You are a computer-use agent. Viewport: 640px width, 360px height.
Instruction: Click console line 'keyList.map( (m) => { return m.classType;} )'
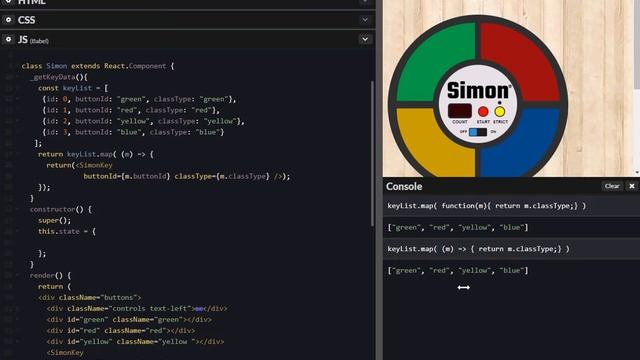[478, 249]
